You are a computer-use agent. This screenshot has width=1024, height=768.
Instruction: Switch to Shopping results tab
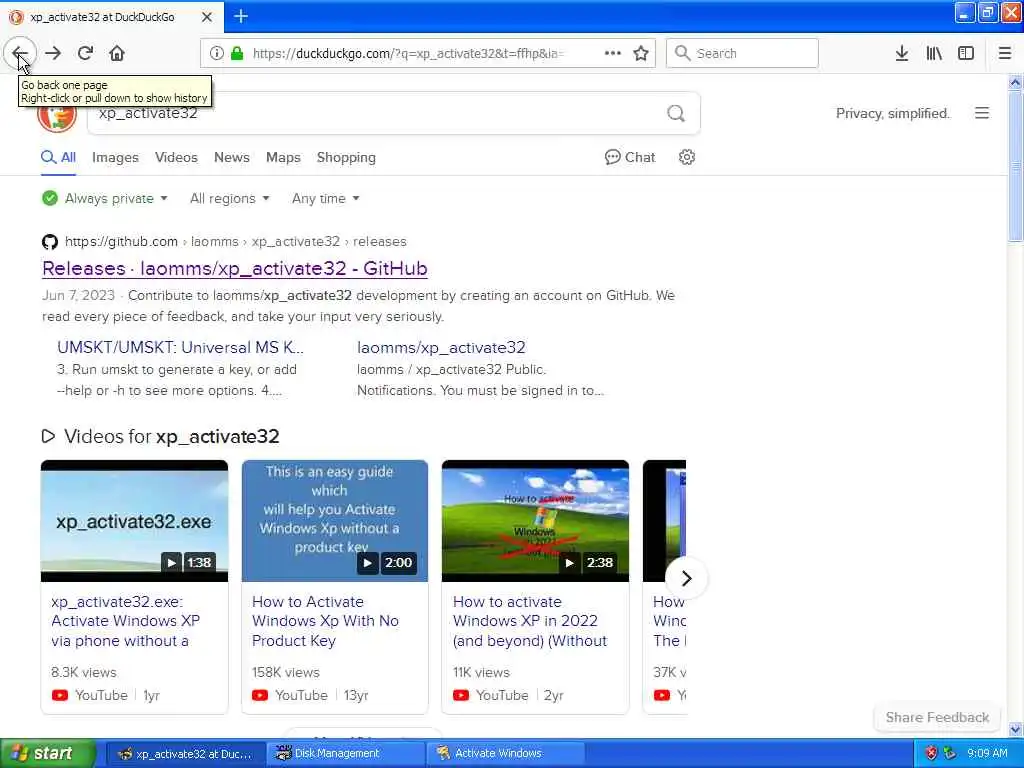(346, 157)
